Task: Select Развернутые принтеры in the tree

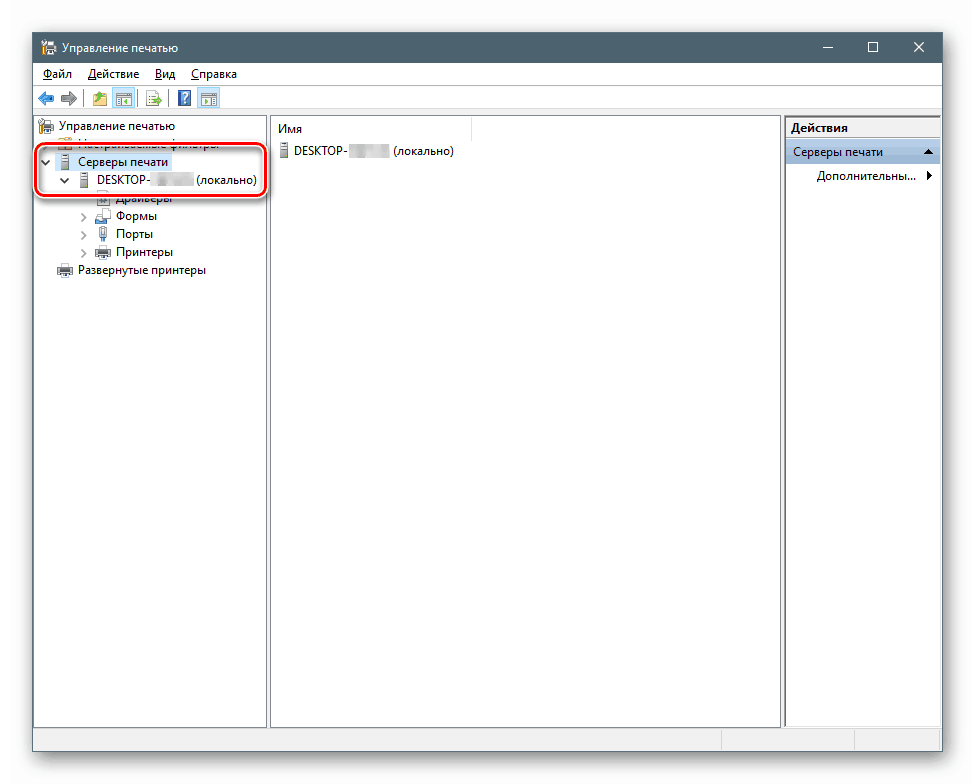Action: [x=142, y=270]
